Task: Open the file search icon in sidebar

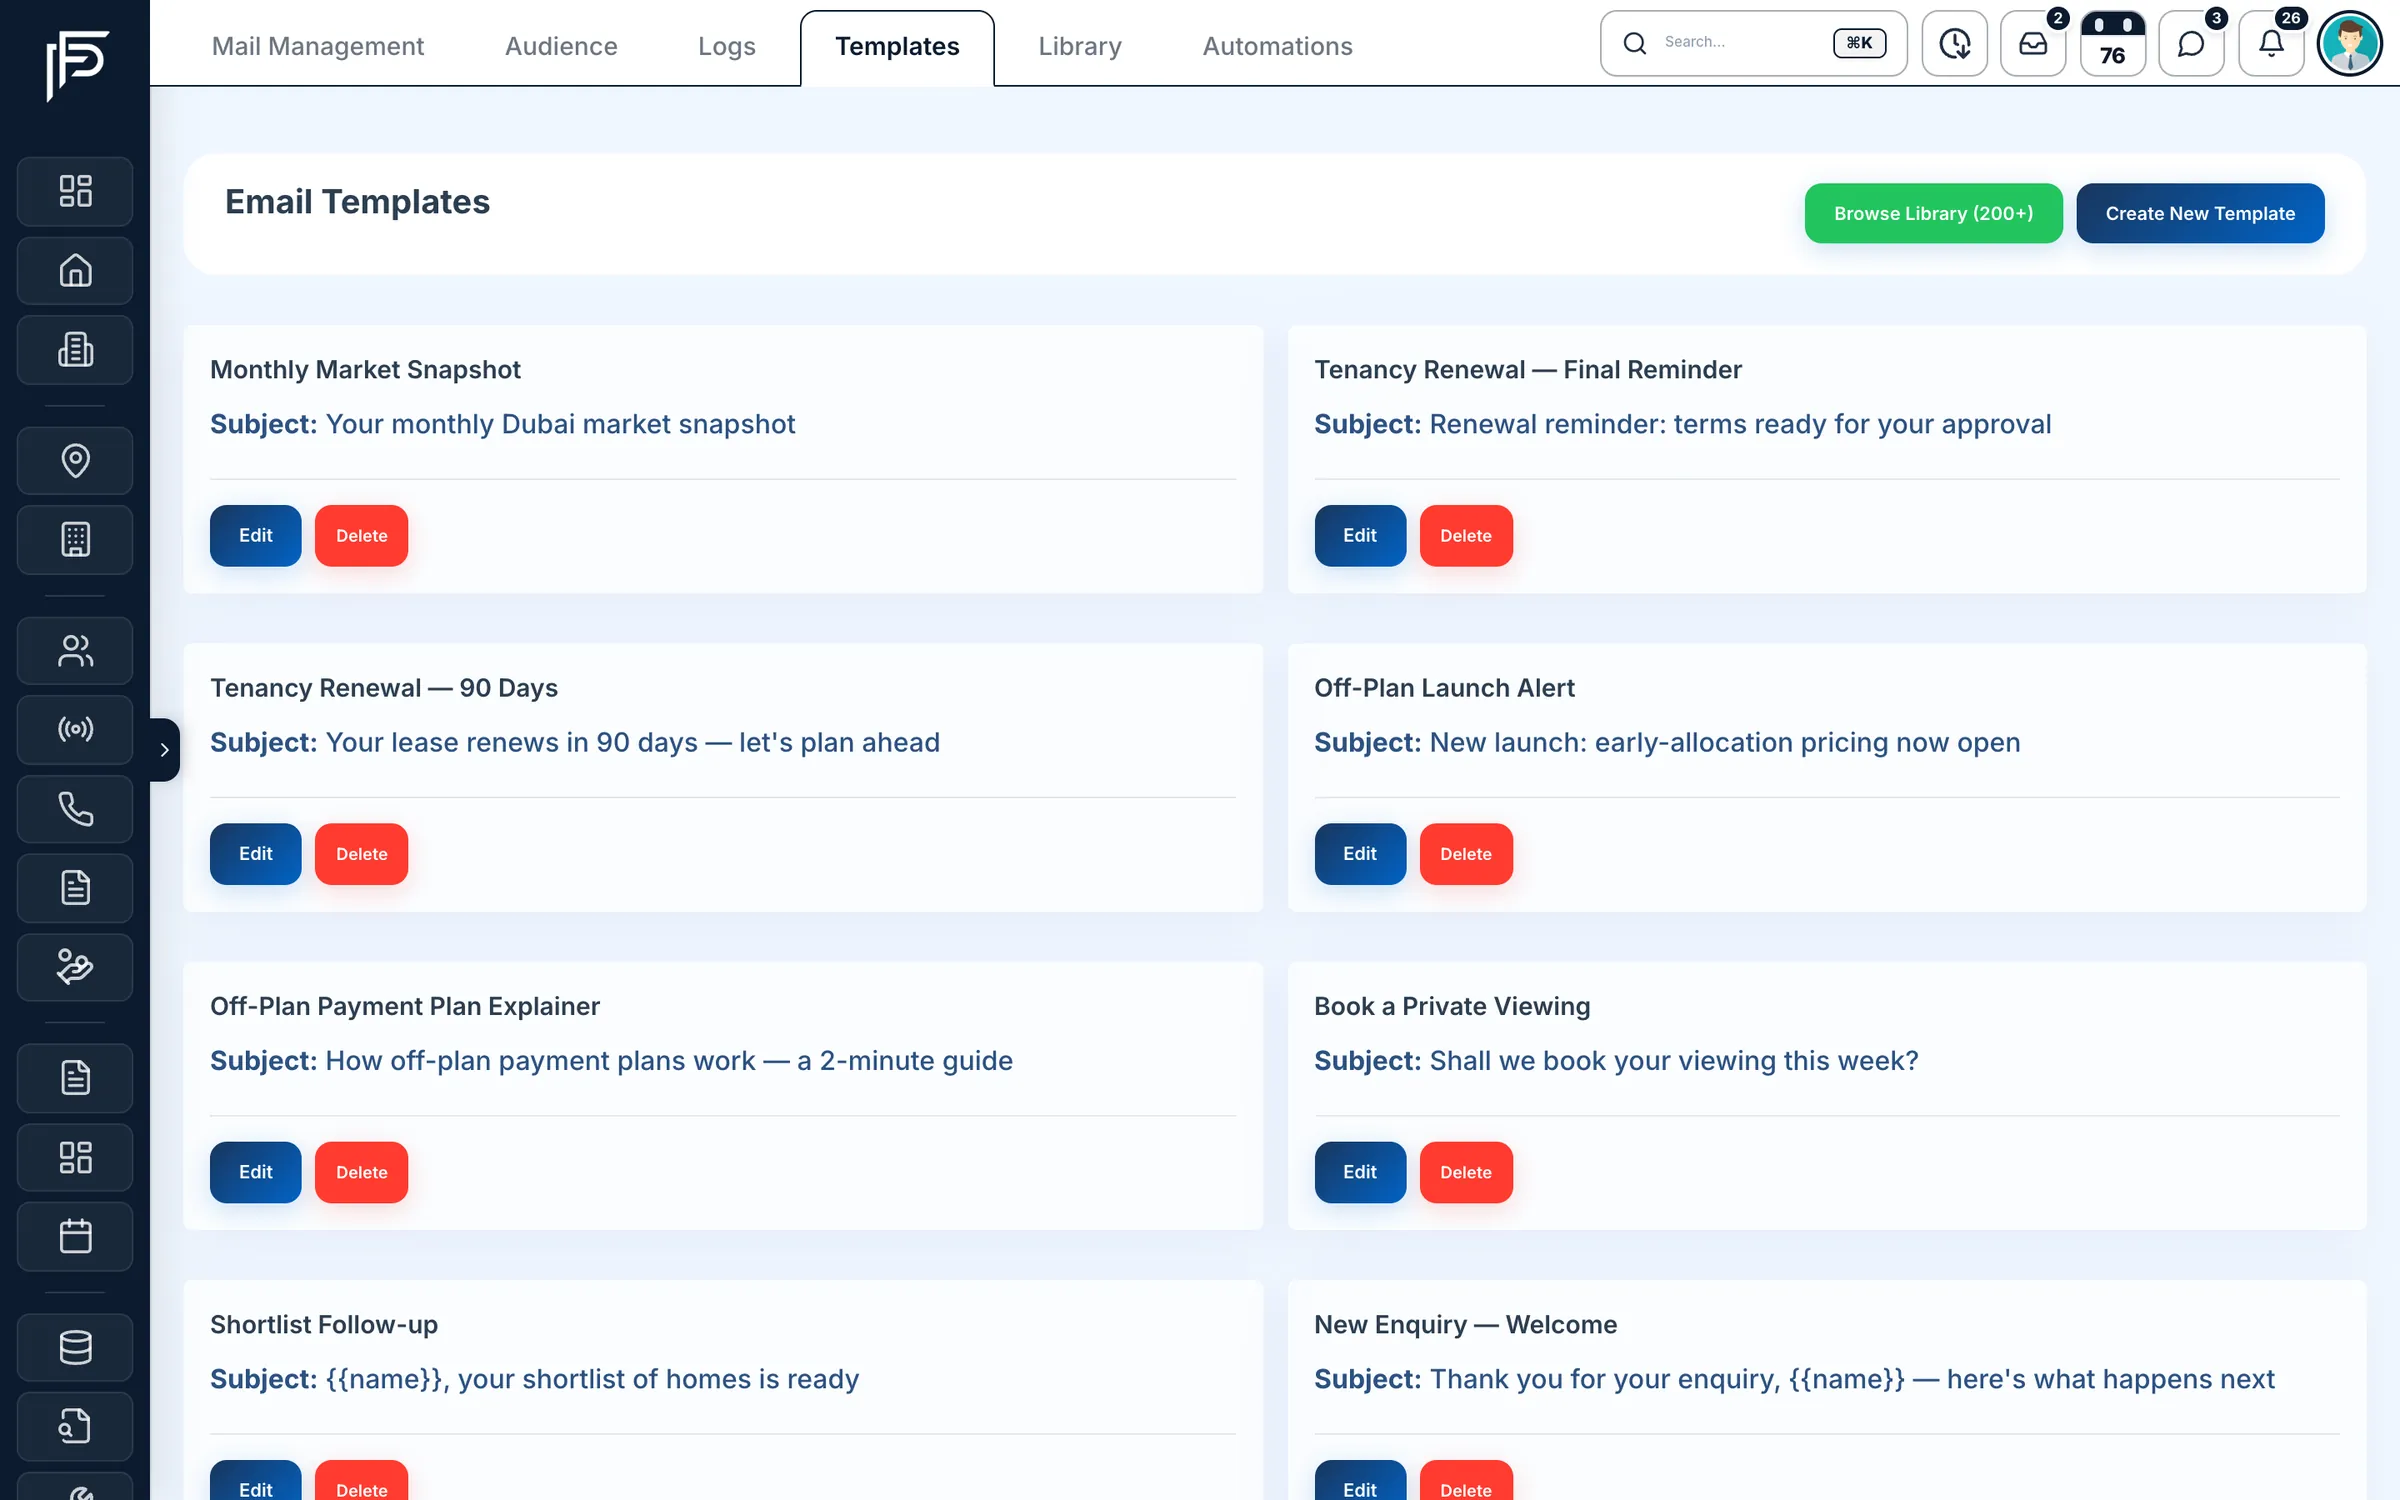Action: 75,1426
